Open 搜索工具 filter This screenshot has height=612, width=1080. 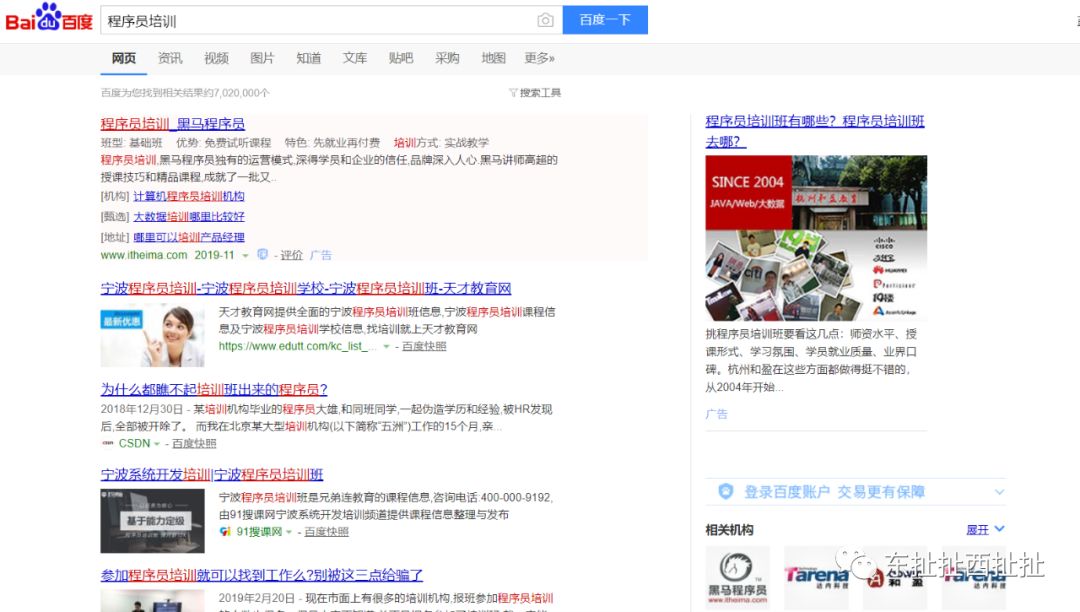click(535, 93)
